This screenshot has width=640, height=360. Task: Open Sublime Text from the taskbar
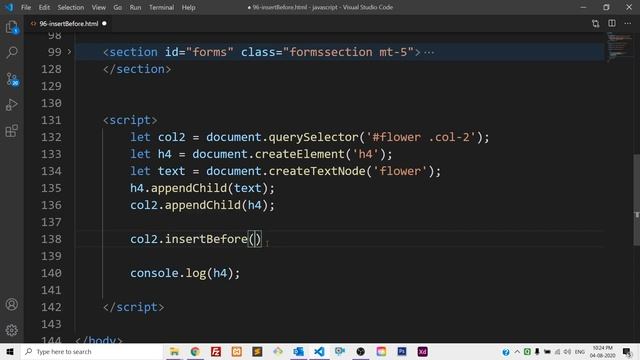click(257, 351)
